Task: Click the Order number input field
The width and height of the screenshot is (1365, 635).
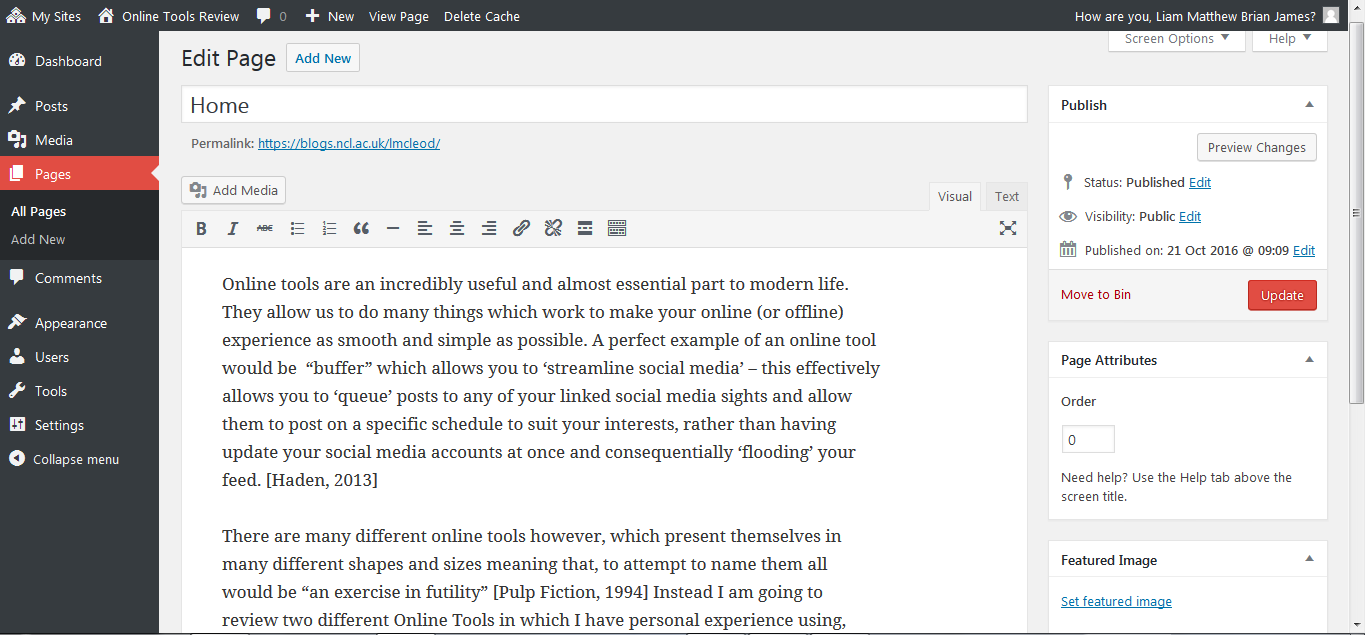Action: point(1087,440)
